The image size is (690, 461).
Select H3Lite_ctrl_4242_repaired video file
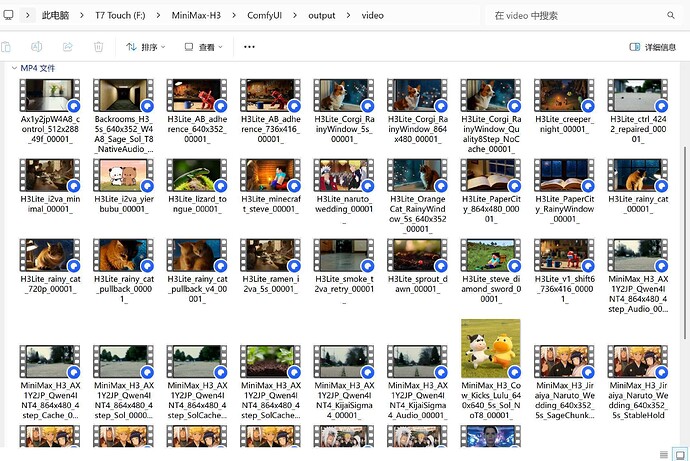click(638, 110)
